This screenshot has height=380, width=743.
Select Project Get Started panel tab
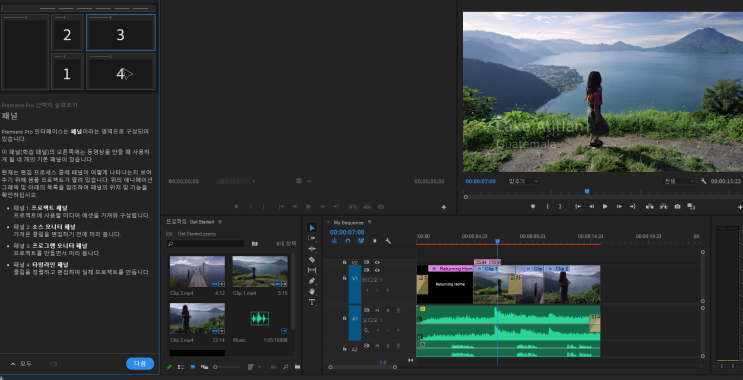point(190,222)
